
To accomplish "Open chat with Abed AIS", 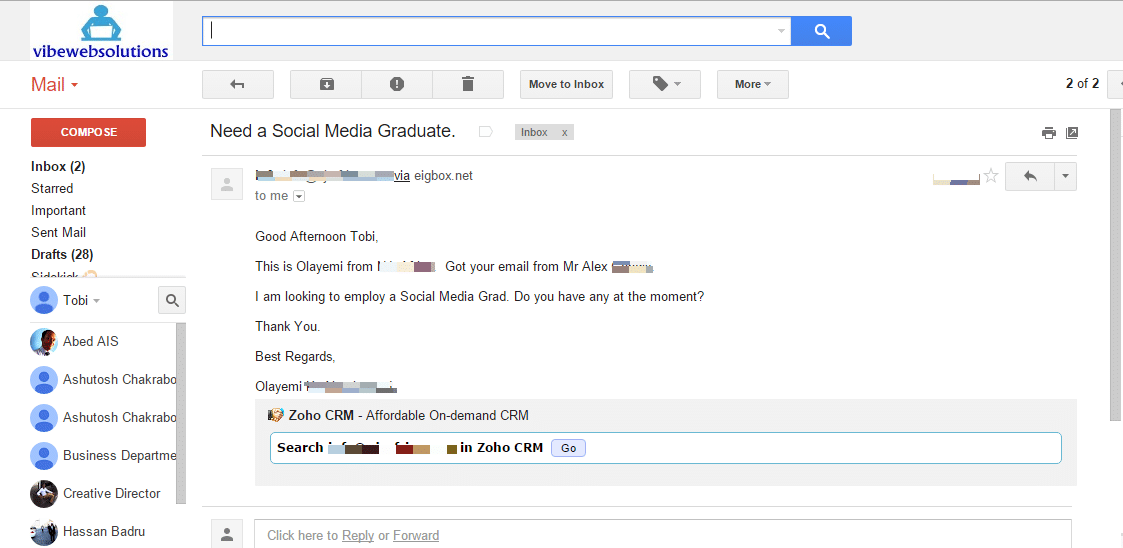I will tap(91, 342).
